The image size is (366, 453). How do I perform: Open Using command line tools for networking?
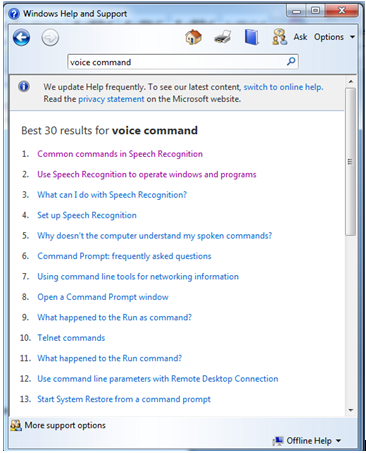[x=138, y=276]
